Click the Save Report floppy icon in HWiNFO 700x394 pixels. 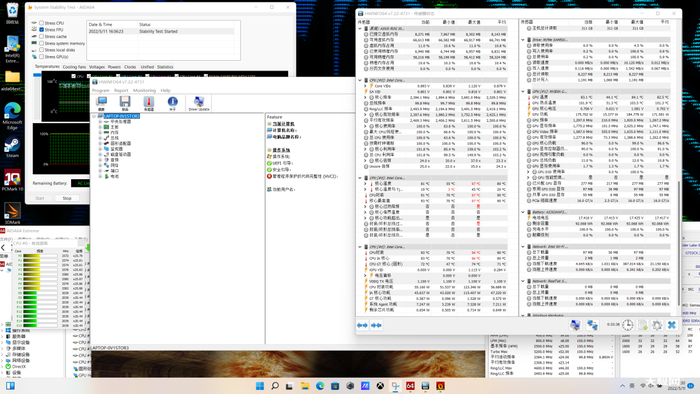pos(125,104)
